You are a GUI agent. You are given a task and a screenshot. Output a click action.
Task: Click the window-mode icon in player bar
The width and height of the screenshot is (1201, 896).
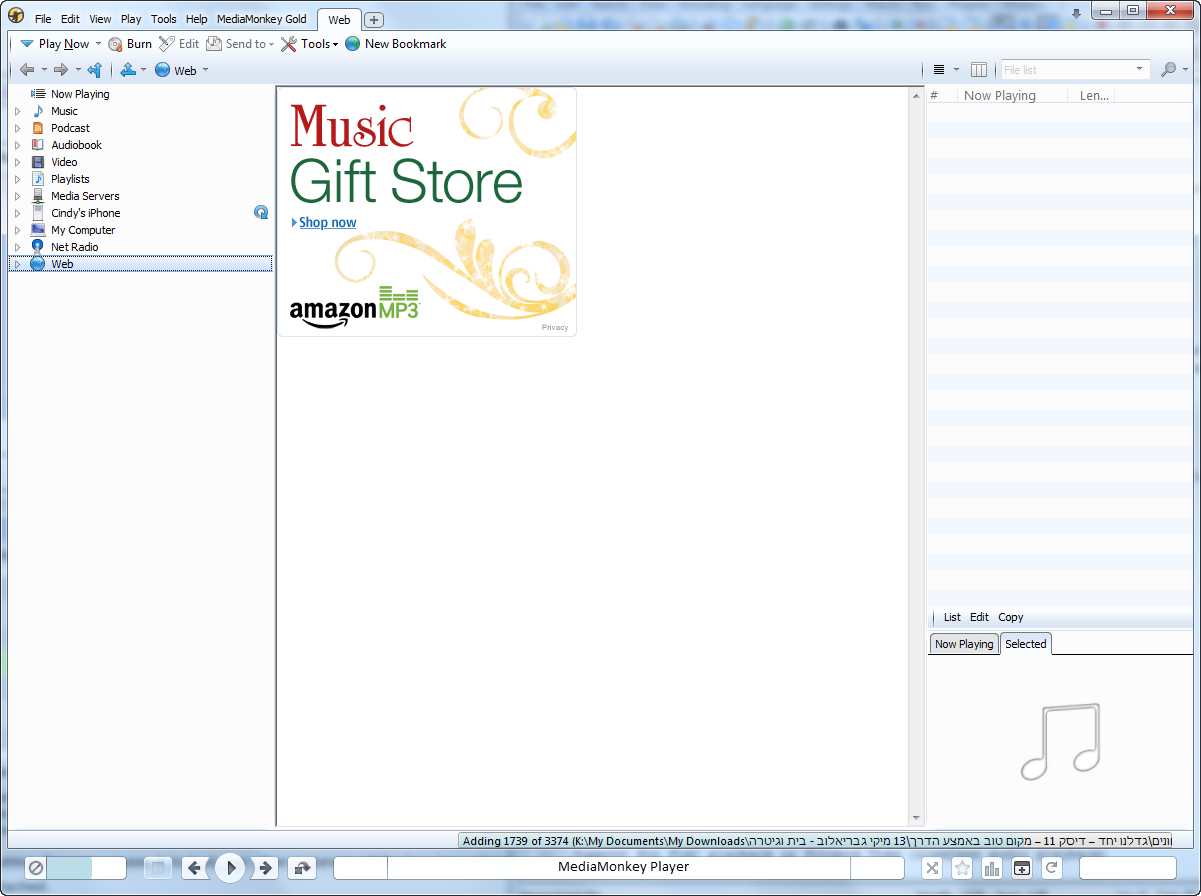tap(1021, 868)
